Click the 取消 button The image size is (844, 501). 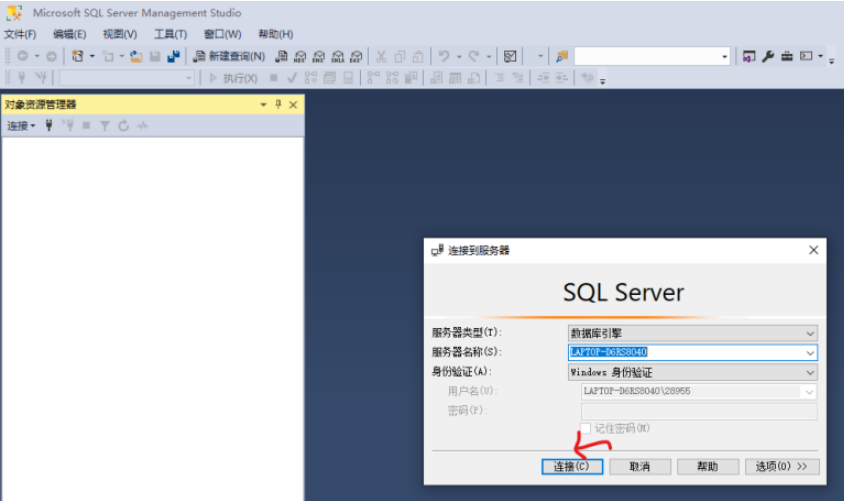(x=640, y=467)
